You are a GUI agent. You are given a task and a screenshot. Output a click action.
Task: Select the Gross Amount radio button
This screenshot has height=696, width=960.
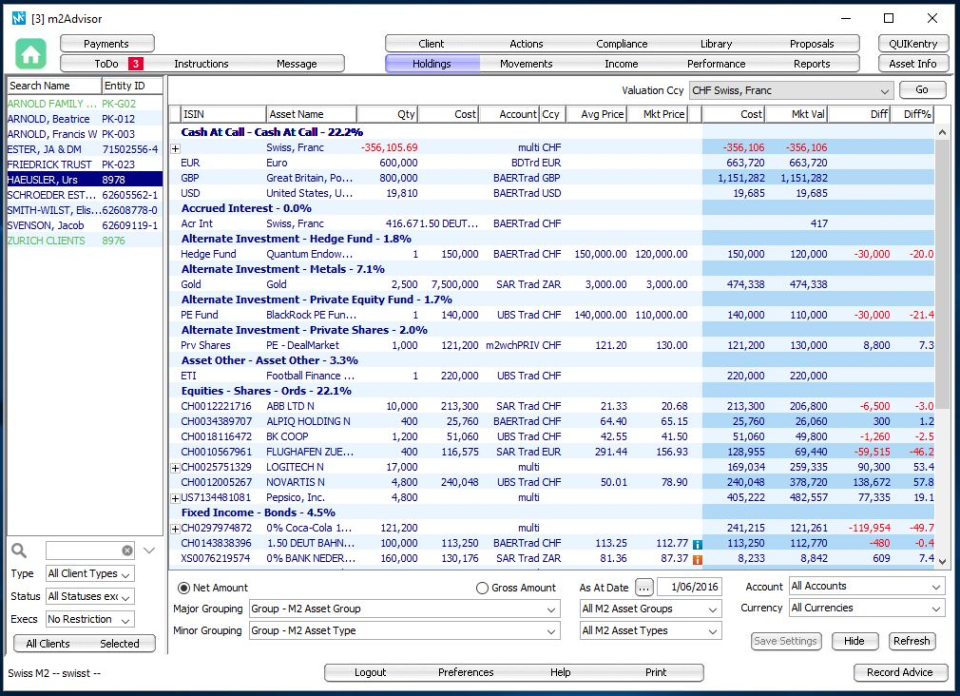pyautogui.click(x=481, y=588)
